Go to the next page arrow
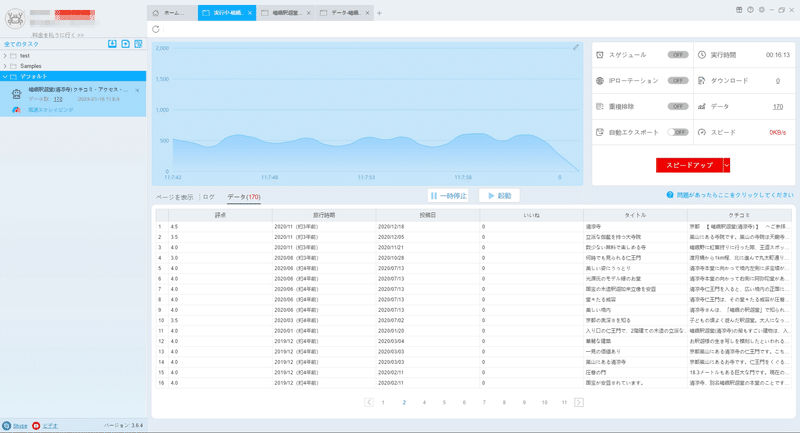The height and width of the screenshot is (433, 800). point(579,402)
